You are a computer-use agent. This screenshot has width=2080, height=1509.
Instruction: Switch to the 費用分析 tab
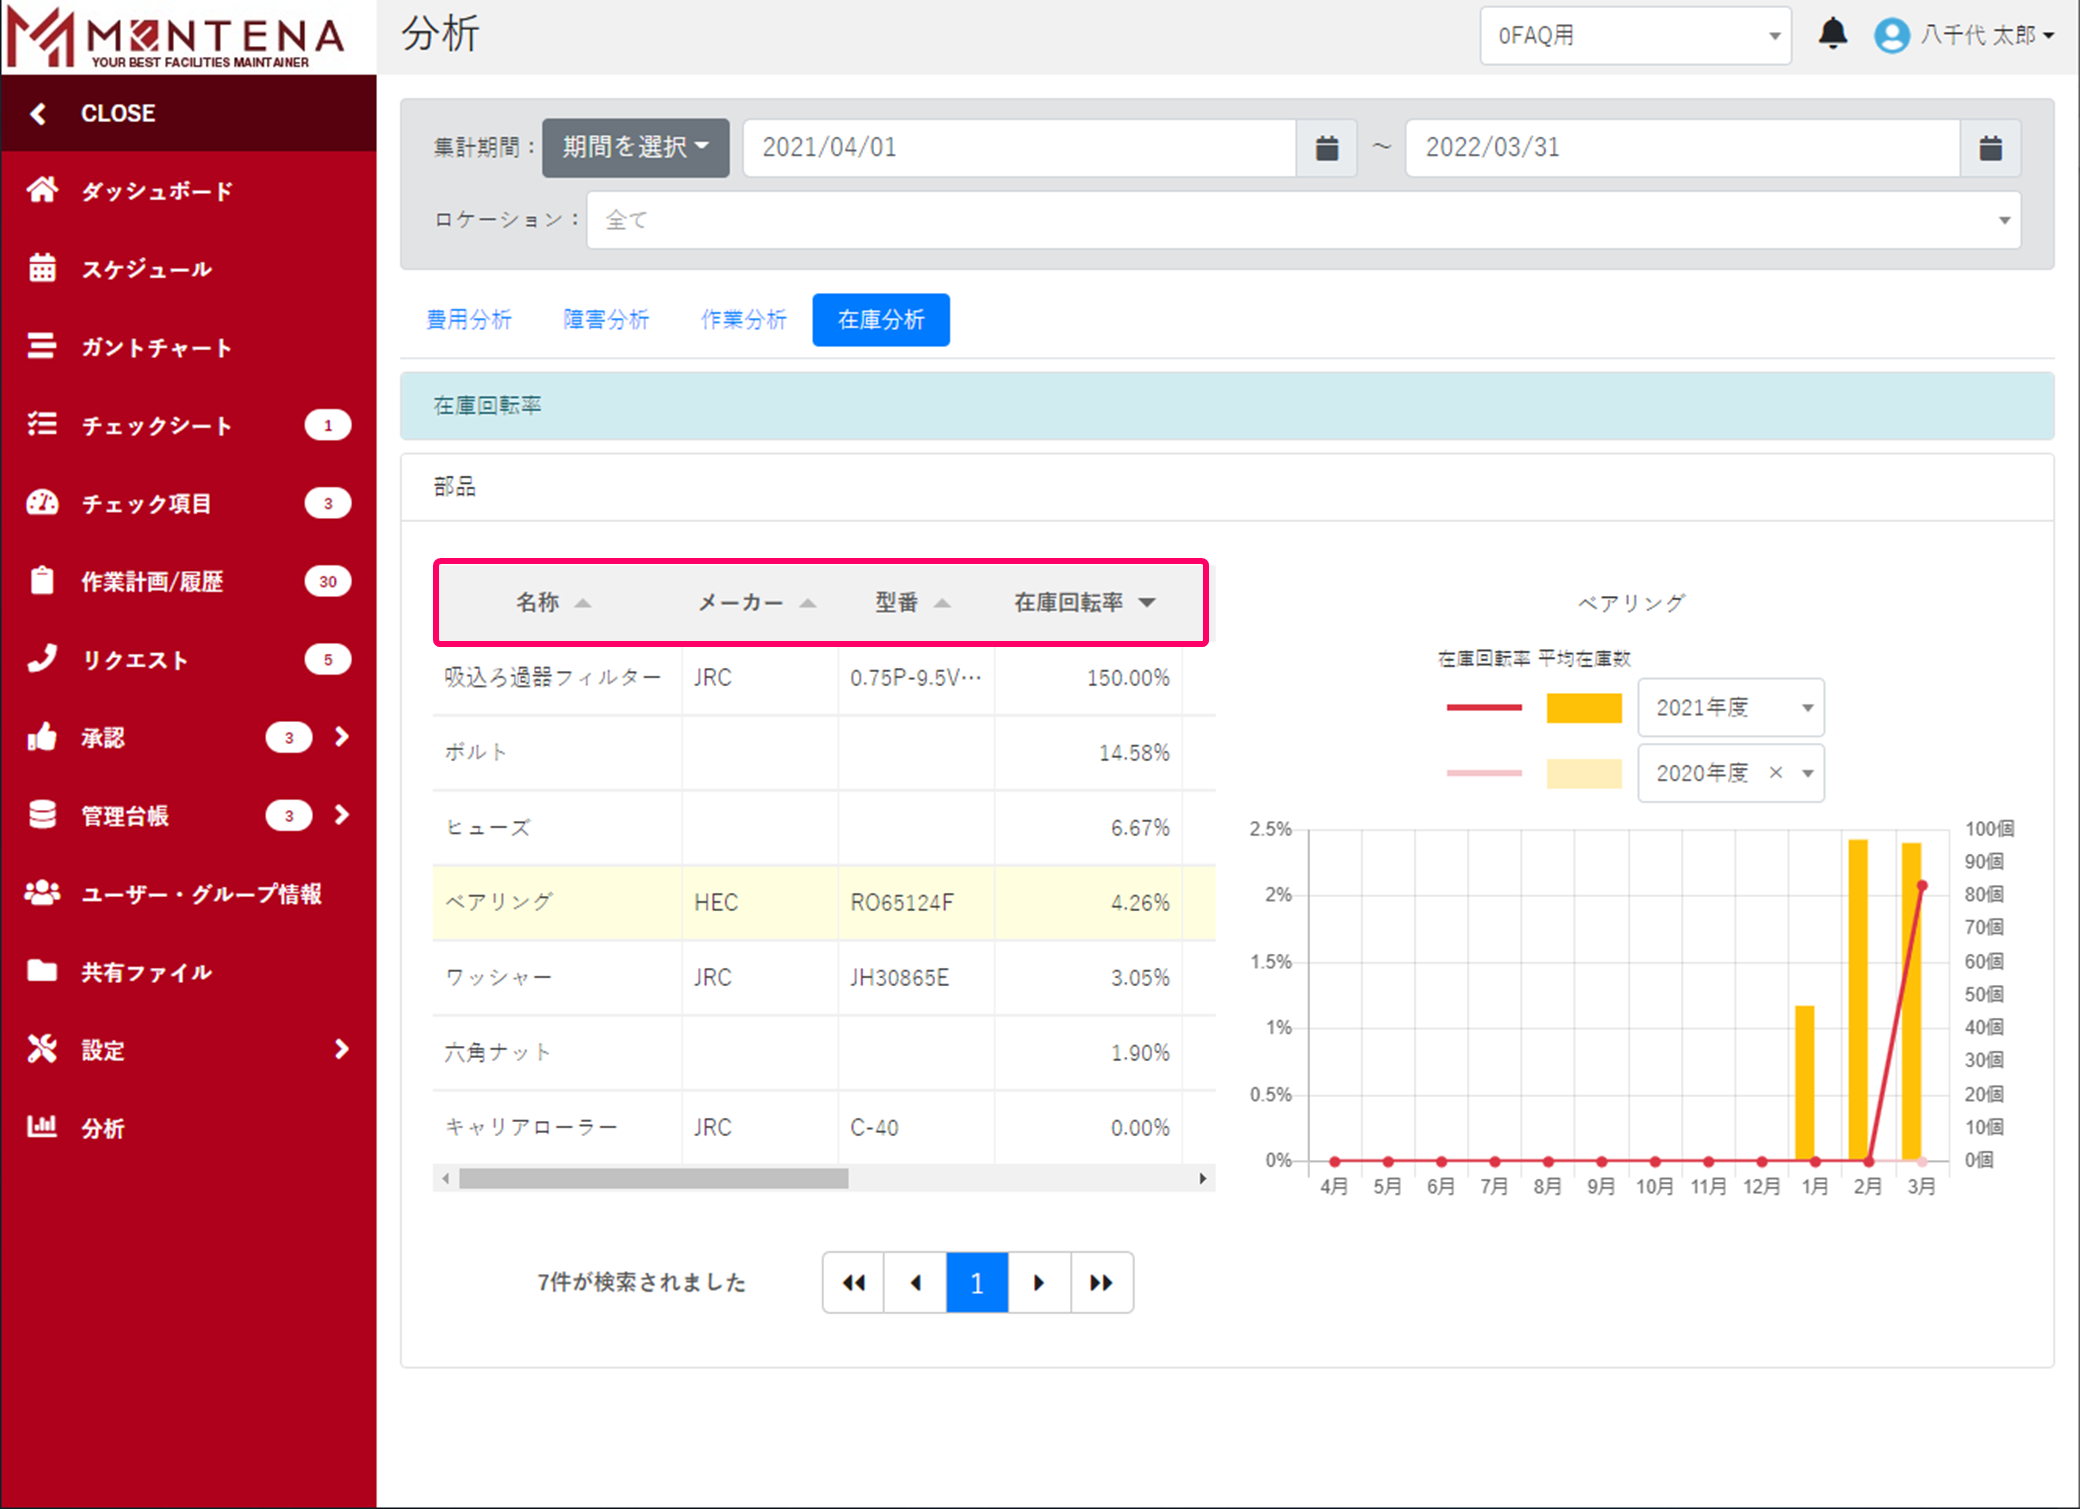coord(469,320)
